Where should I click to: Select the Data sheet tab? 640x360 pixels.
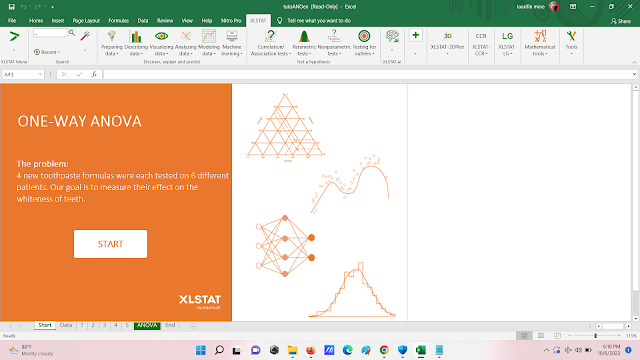click(66, 325)
